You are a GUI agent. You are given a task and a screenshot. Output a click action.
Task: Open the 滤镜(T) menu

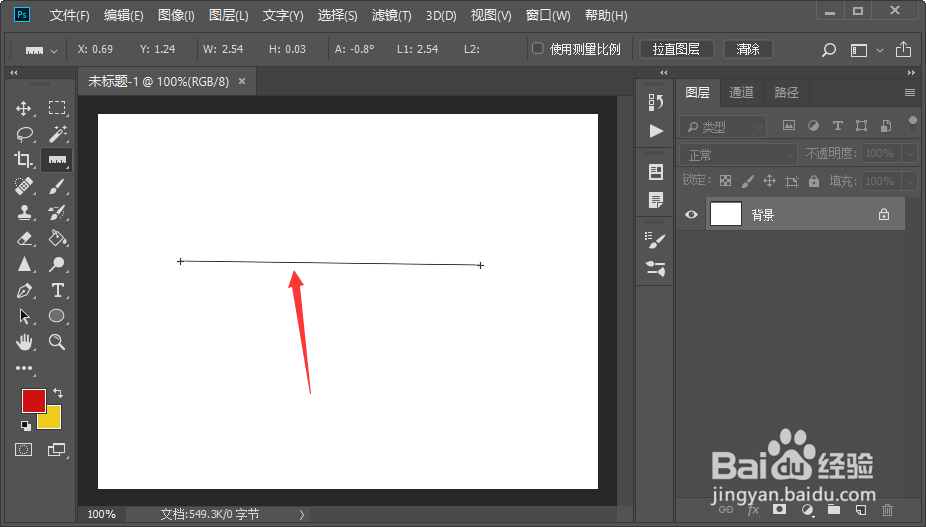pos(391,15)
